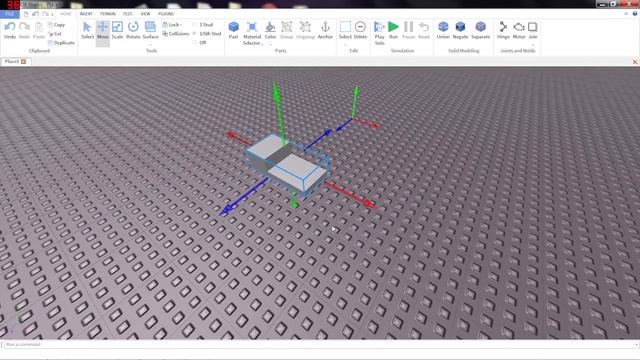Expand the Color dropdown arrow
Image resolution: width=640 pixels, height=360 pixels.
point(270,44)
